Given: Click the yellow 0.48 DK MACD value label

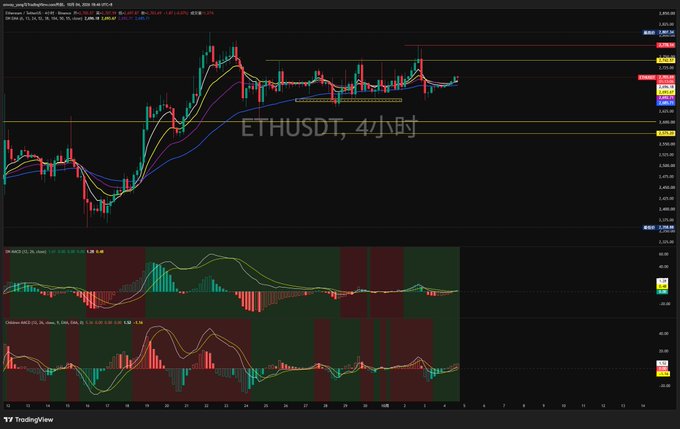Looking at the screenshot, I should click(662, 286).
